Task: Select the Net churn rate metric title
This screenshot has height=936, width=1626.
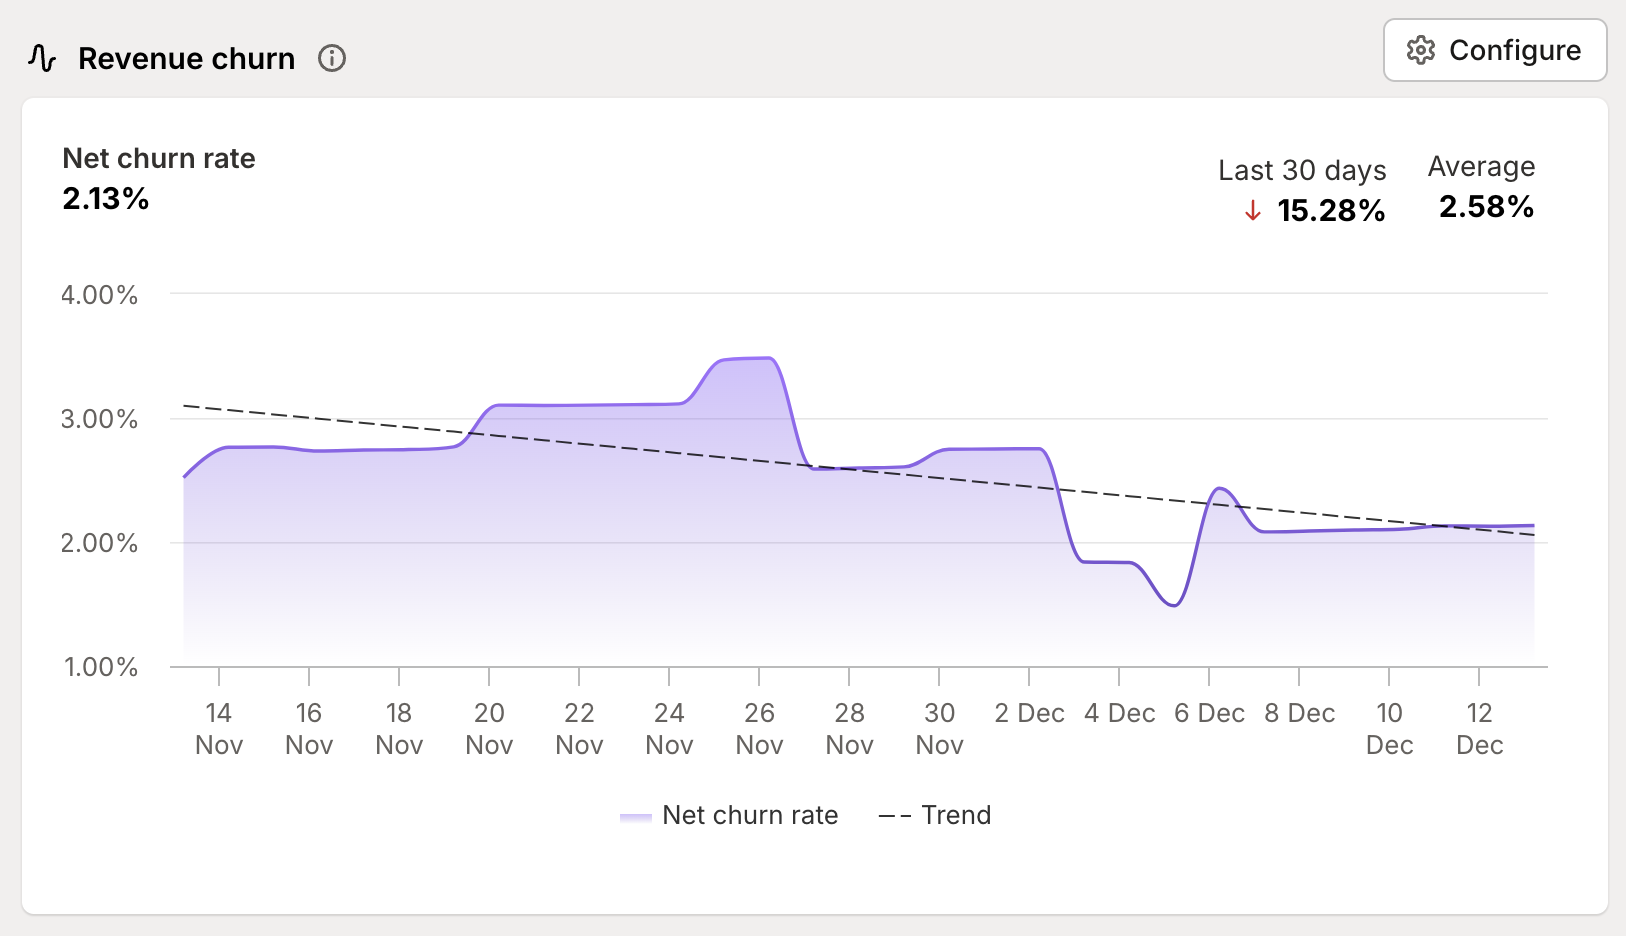Action: (x=159, y=158)
